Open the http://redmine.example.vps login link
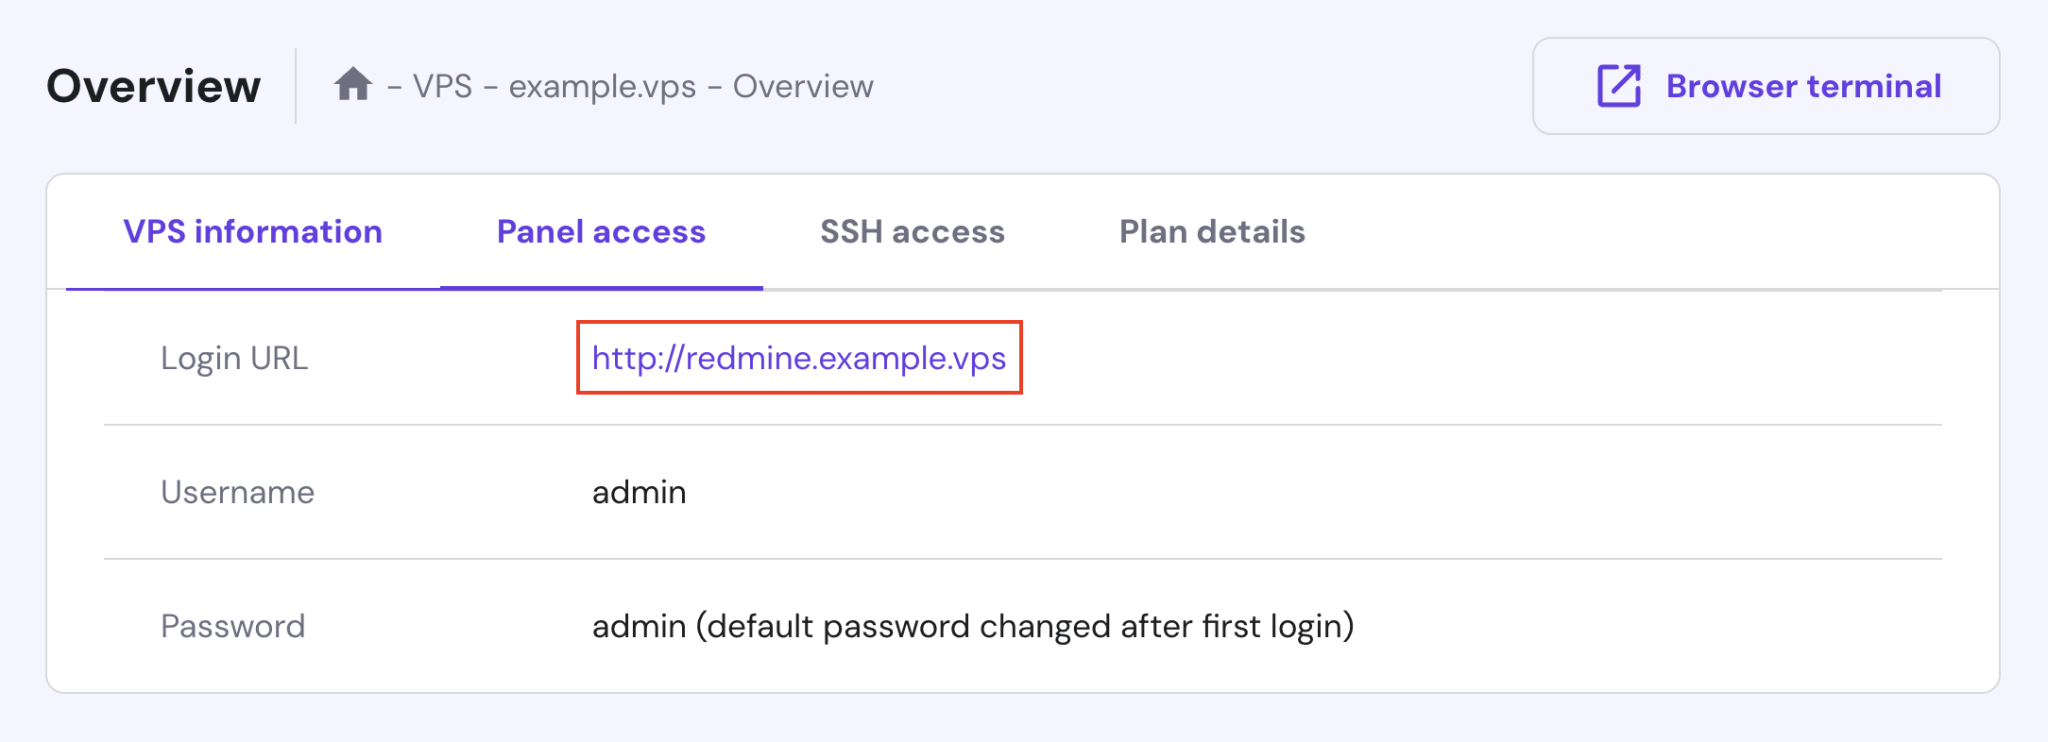This screenshot has height=742, width=2048. [x=799, y=358]
